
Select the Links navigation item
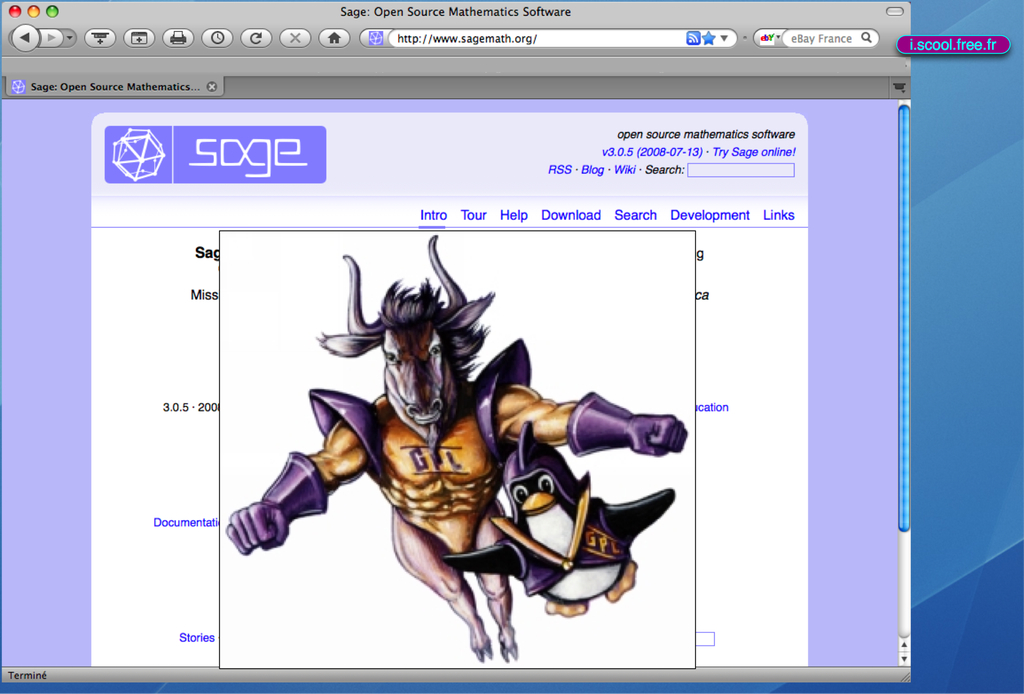click(778, 215)
